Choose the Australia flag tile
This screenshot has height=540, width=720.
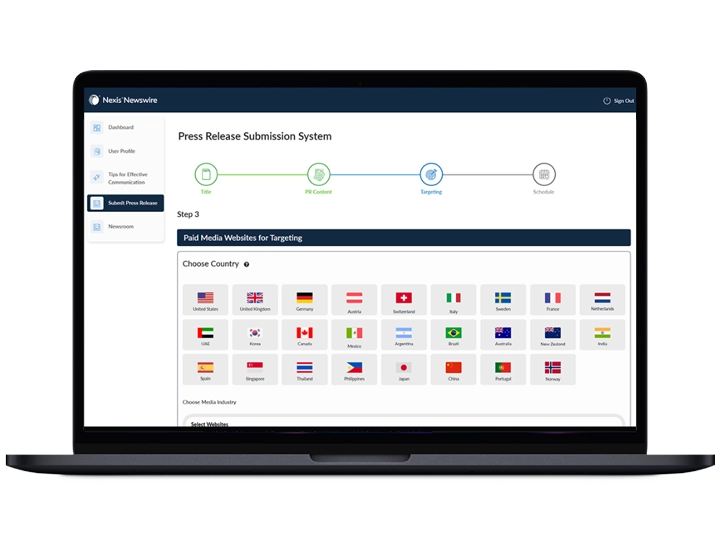(503, 335)
